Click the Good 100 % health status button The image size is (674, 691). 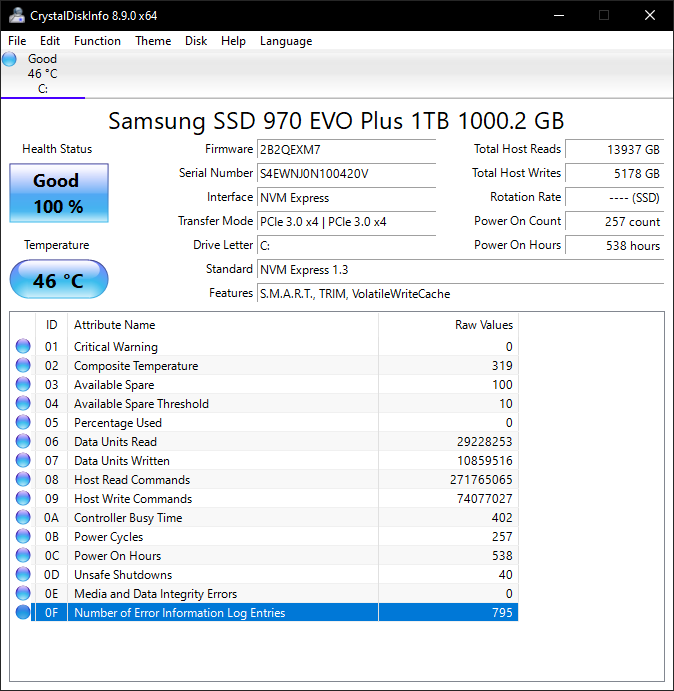tap(59, 193)
